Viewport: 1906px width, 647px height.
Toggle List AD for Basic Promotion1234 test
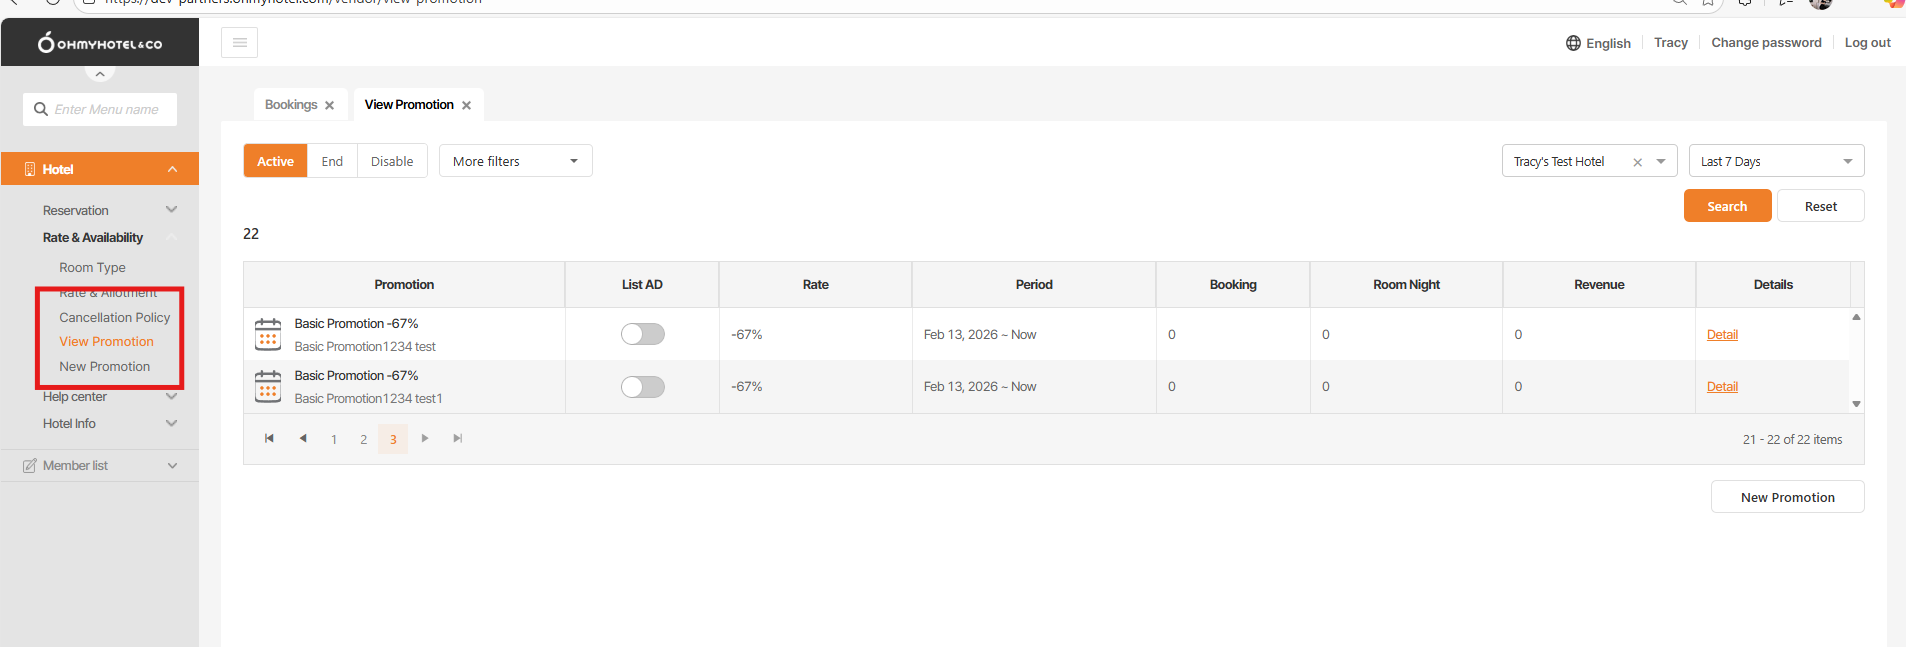642,334
